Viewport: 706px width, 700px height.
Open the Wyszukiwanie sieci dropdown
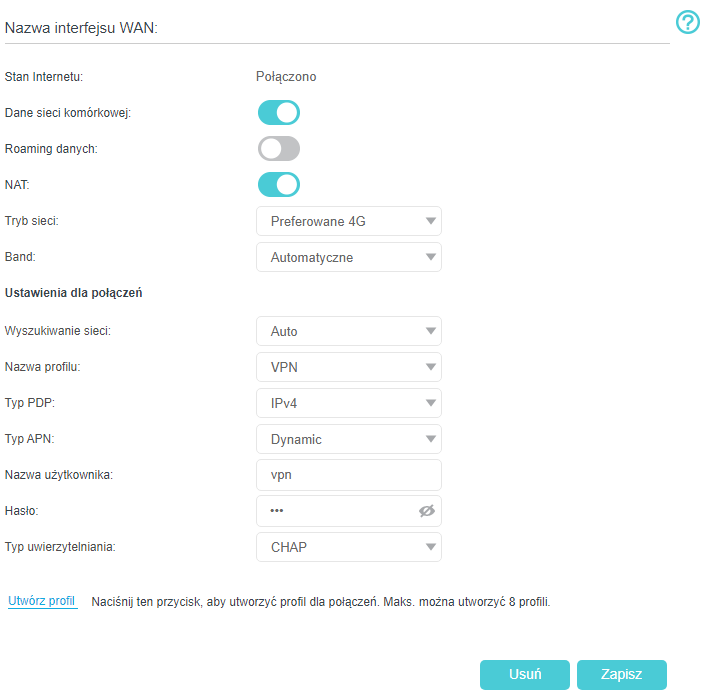pyautogui.click(x=348, y=331)
